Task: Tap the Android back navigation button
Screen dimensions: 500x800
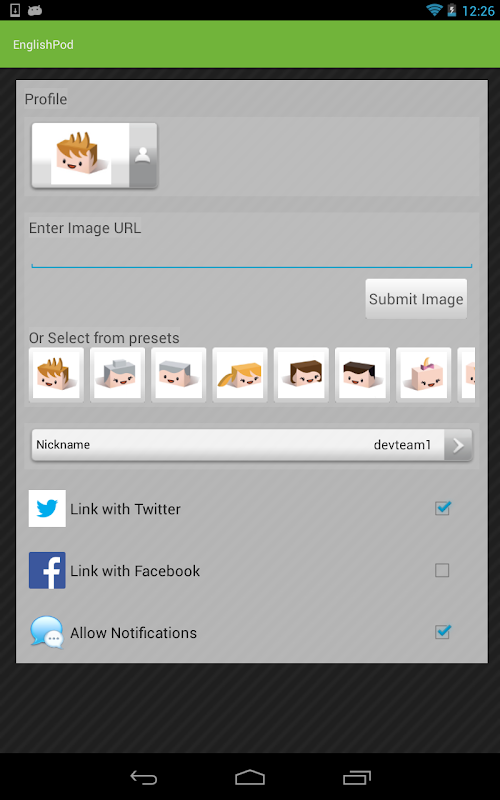Action: click(144, 777)
